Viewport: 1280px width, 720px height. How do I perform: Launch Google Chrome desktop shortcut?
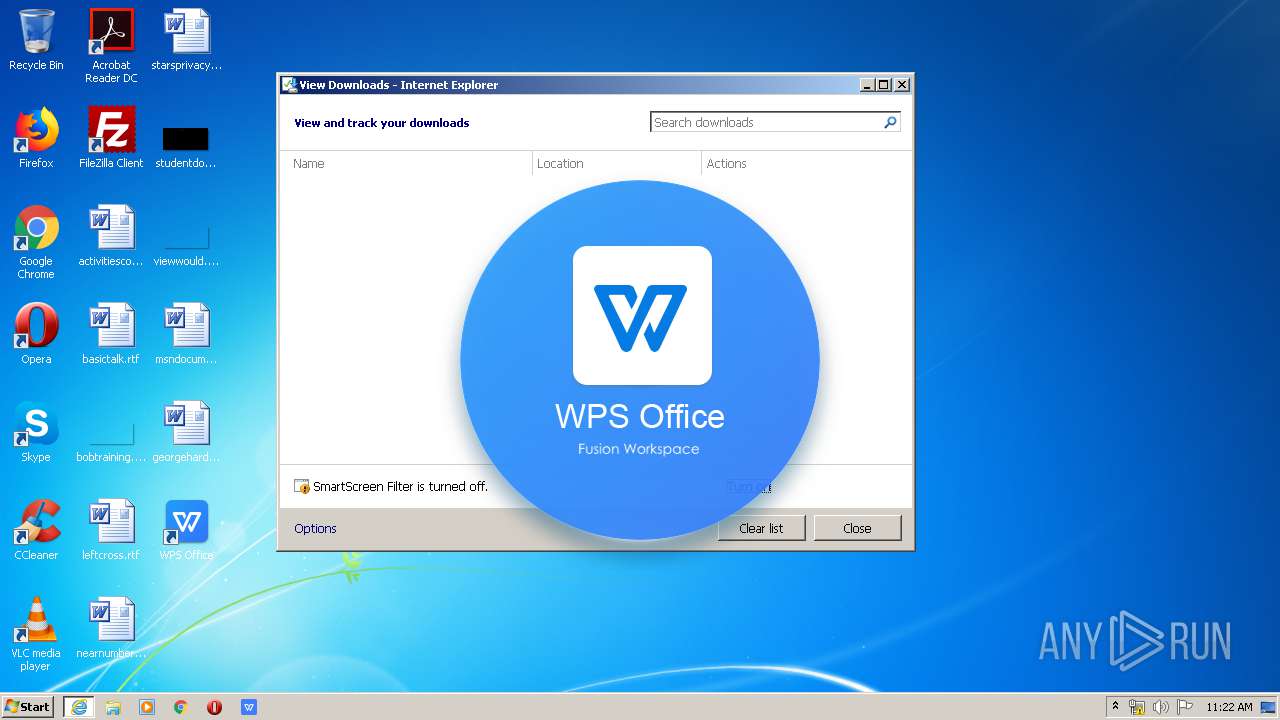coord(36,242)
